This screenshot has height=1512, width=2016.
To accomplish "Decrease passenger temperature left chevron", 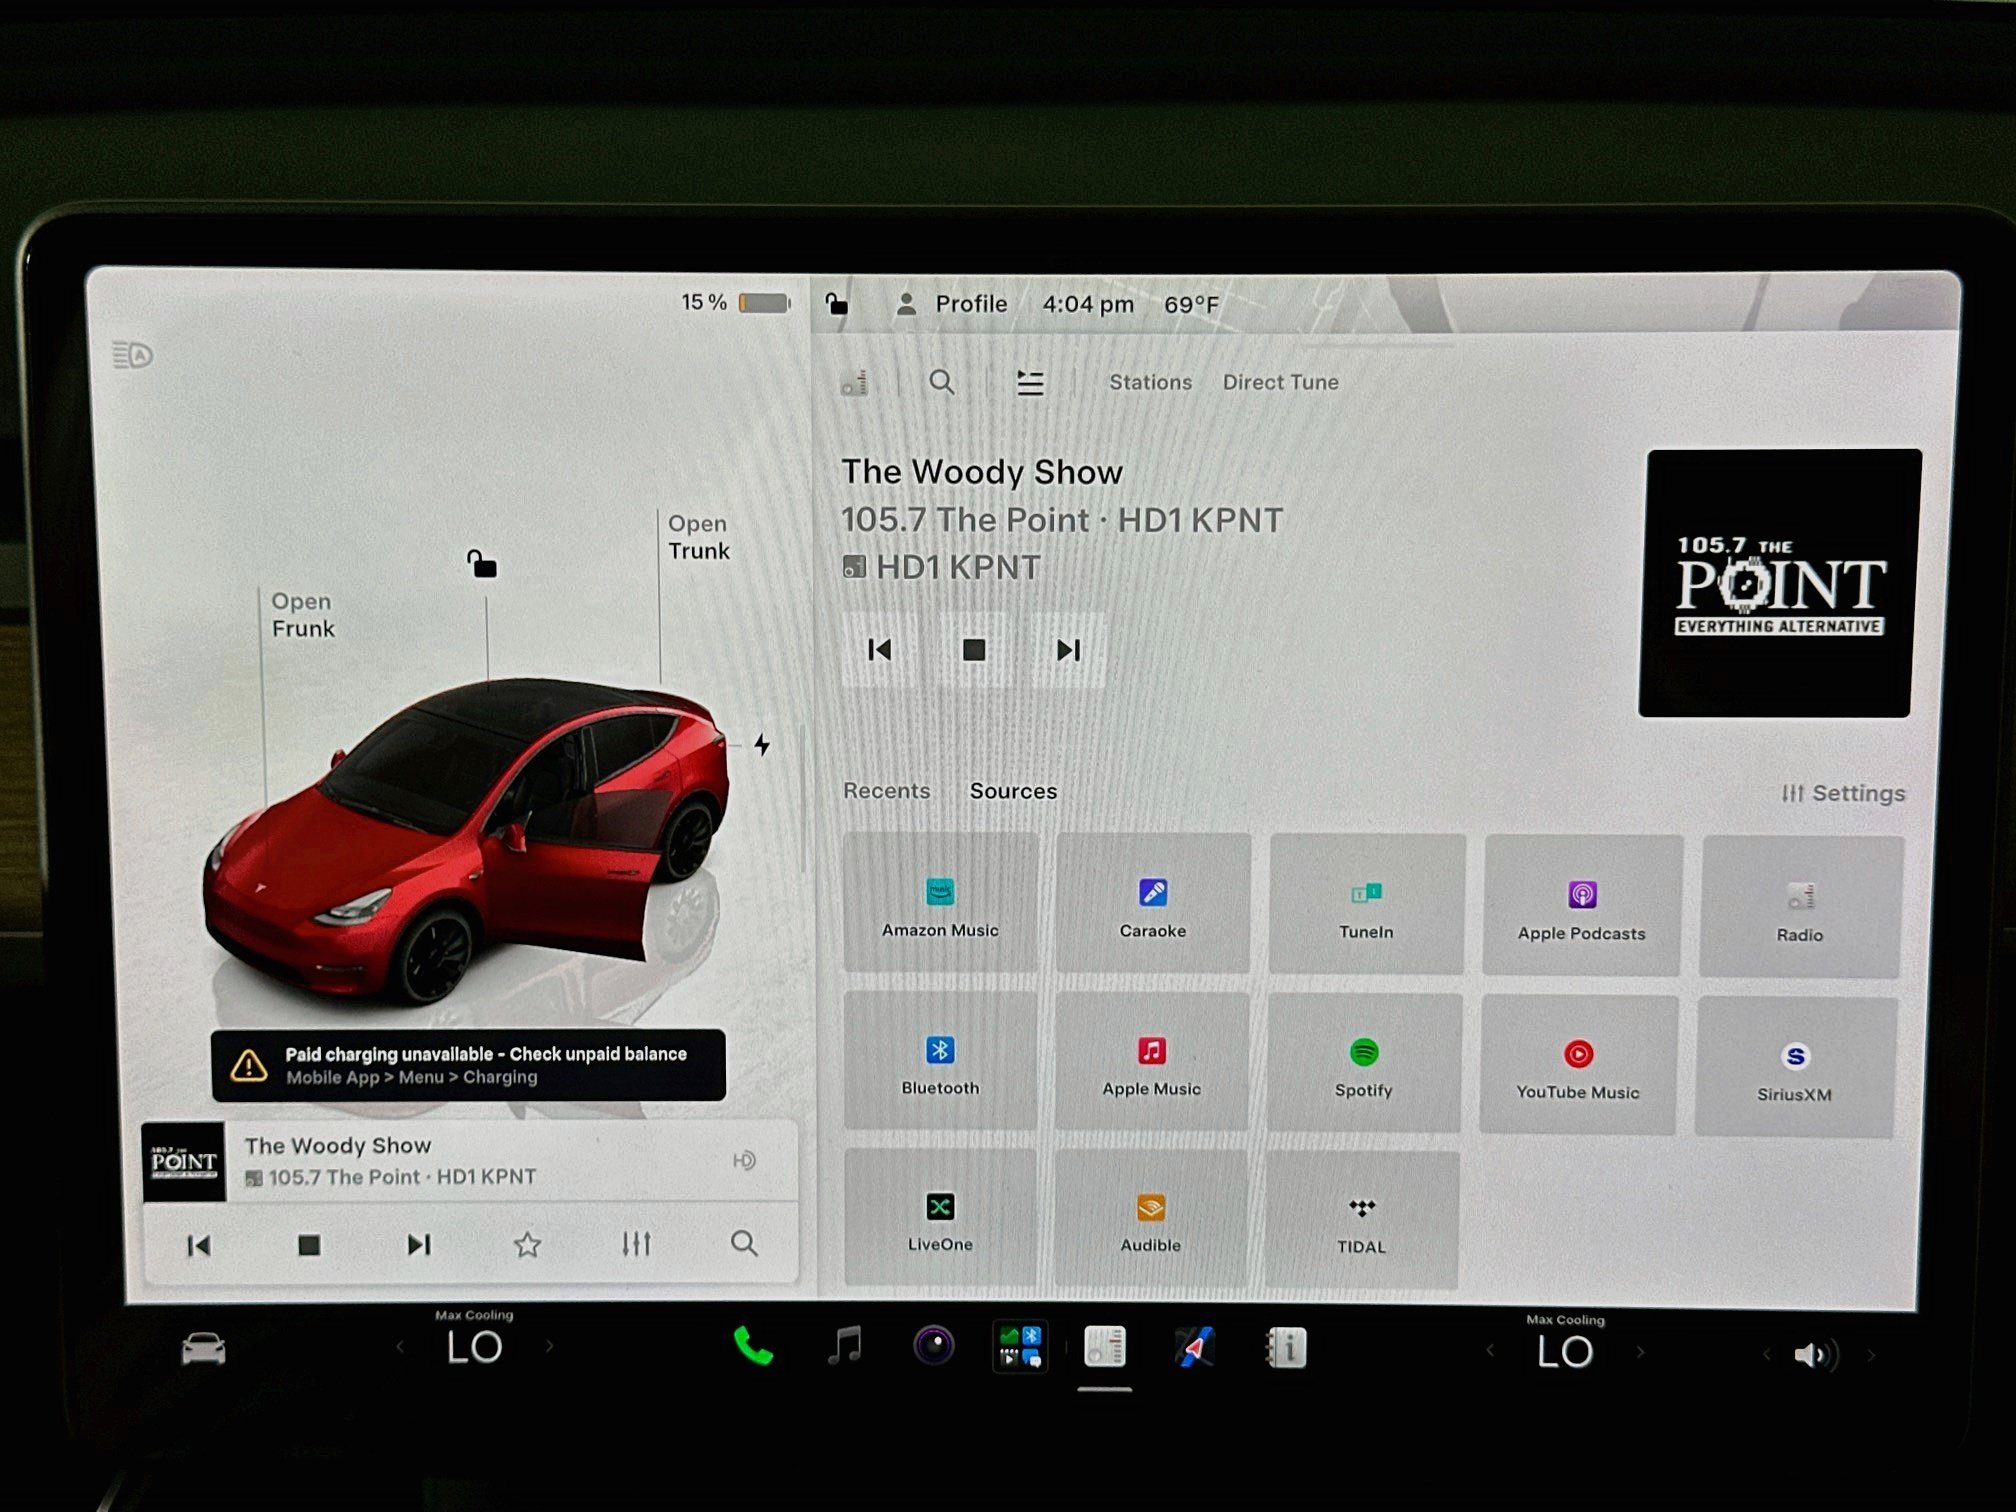I will click(1490, 1351).
